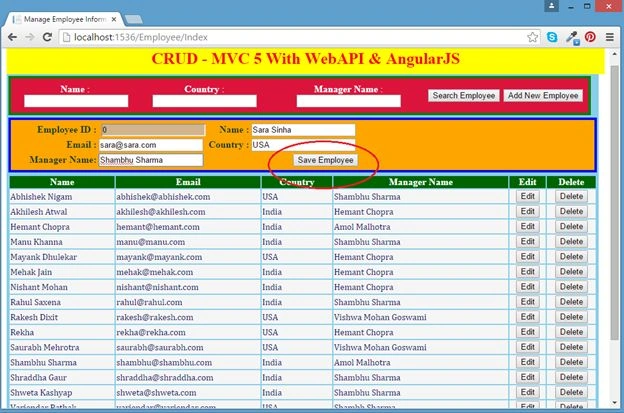Delete the Shweta Kashyap row

(x=571, y=393)
